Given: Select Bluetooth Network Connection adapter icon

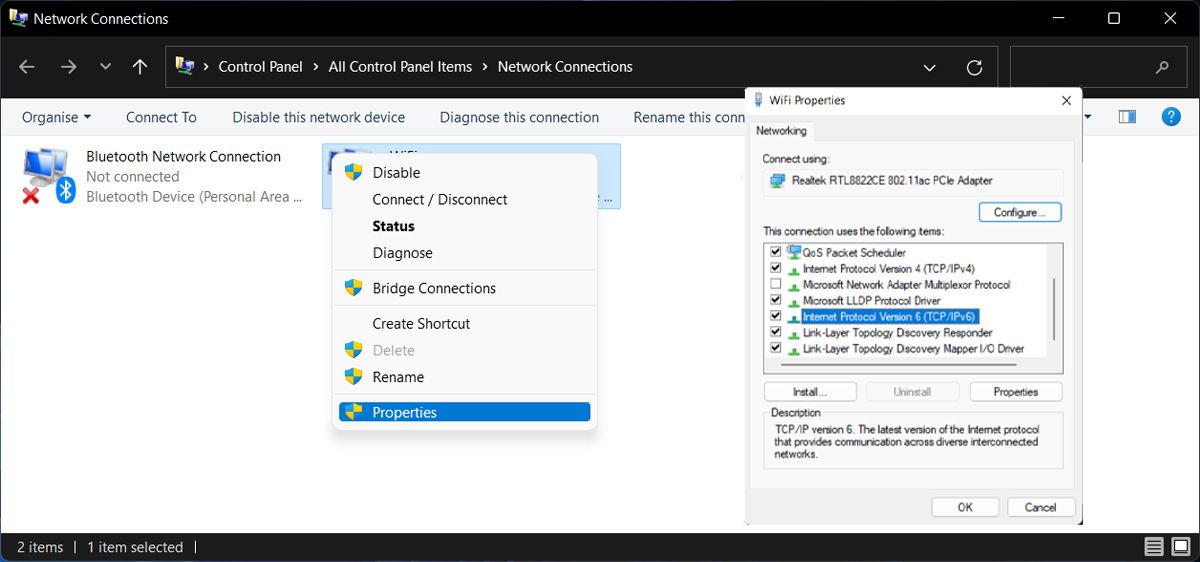Looking at the screenshot, I should [x=49, y=177].
